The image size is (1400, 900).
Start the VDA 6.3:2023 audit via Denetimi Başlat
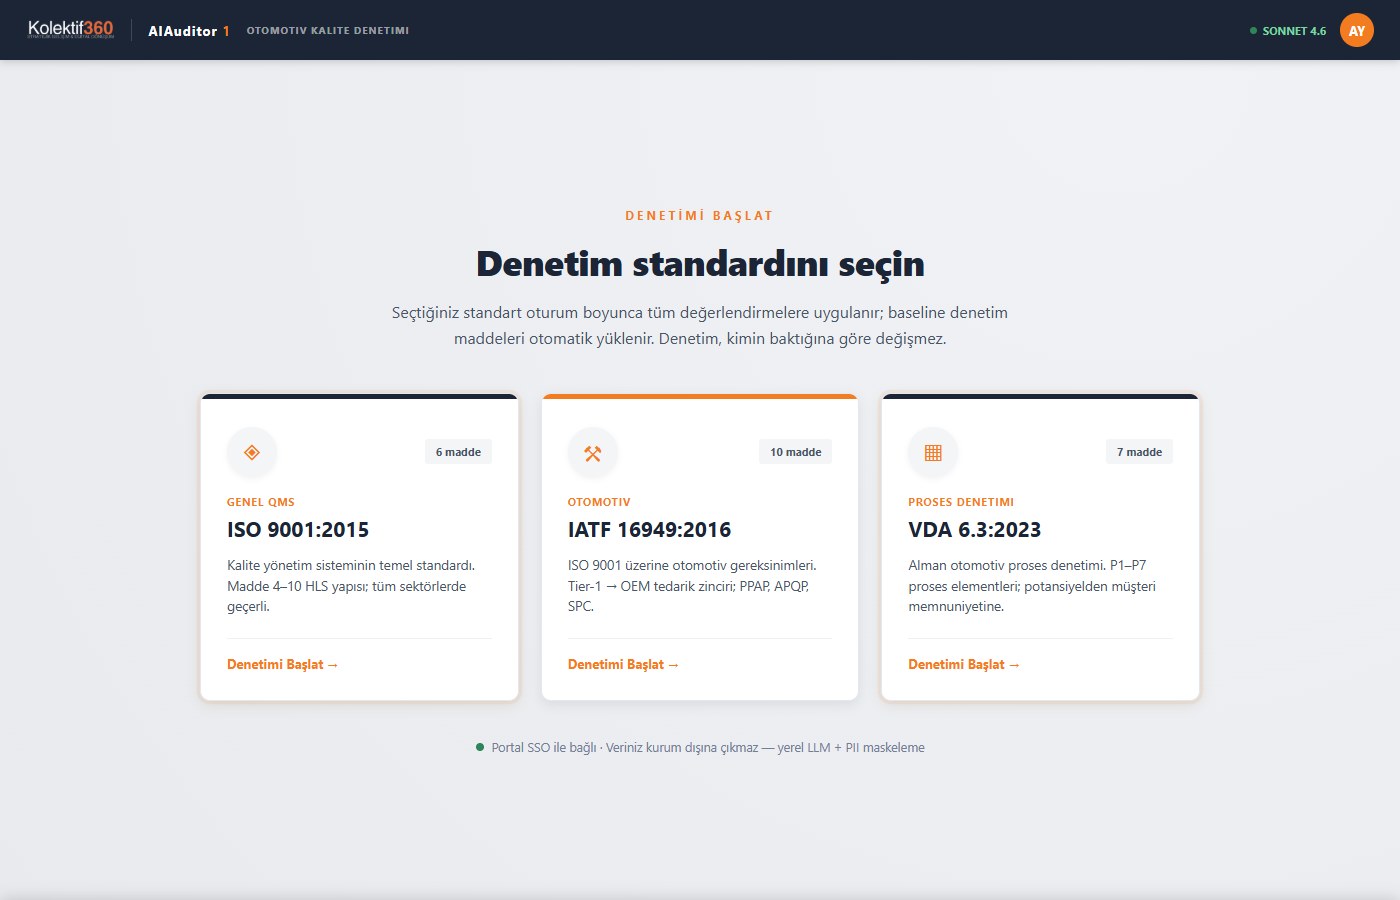point(964,664)
